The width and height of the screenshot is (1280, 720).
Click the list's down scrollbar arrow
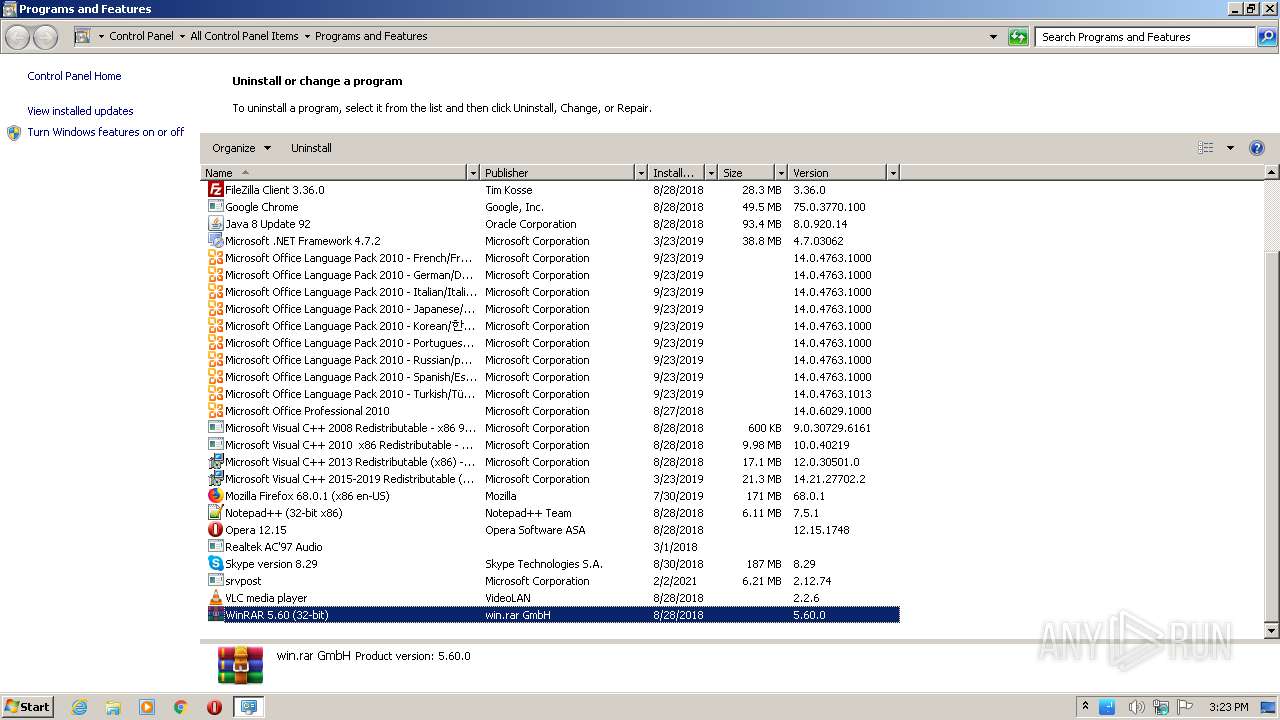click(x=1272, y=631)
